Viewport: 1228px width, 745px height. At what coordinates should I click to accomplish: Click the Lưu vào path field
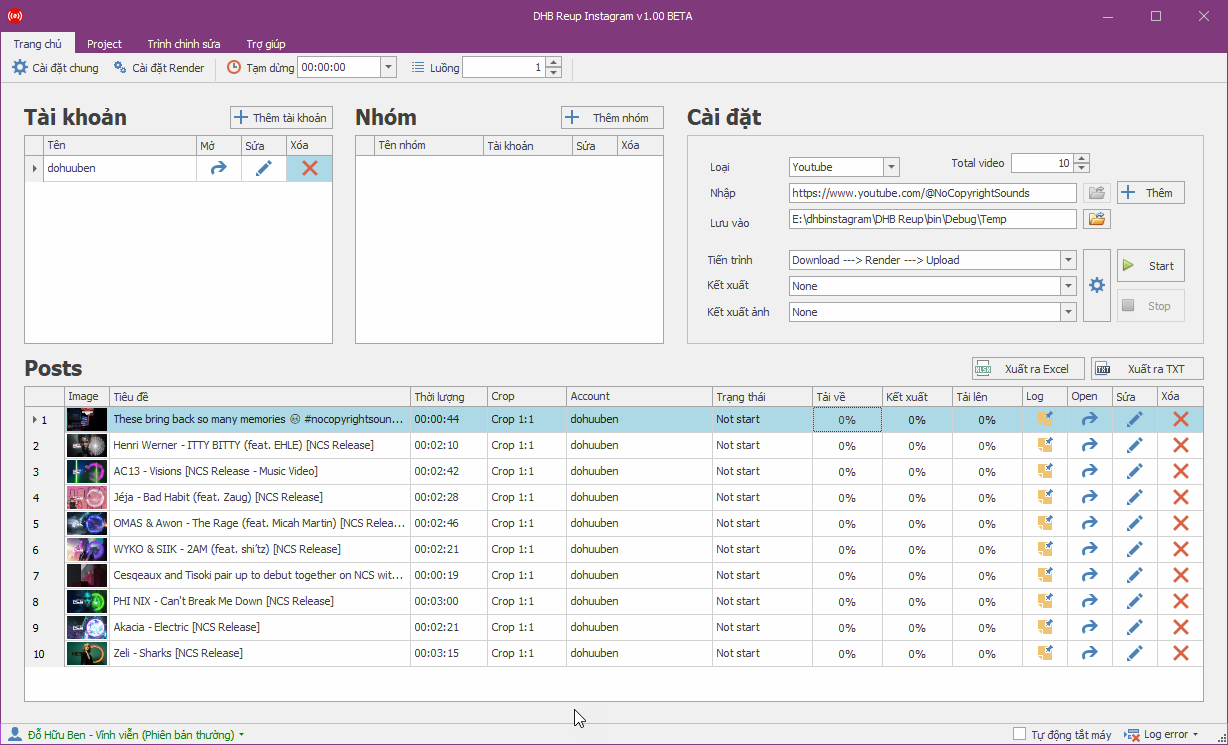(933, 219)
